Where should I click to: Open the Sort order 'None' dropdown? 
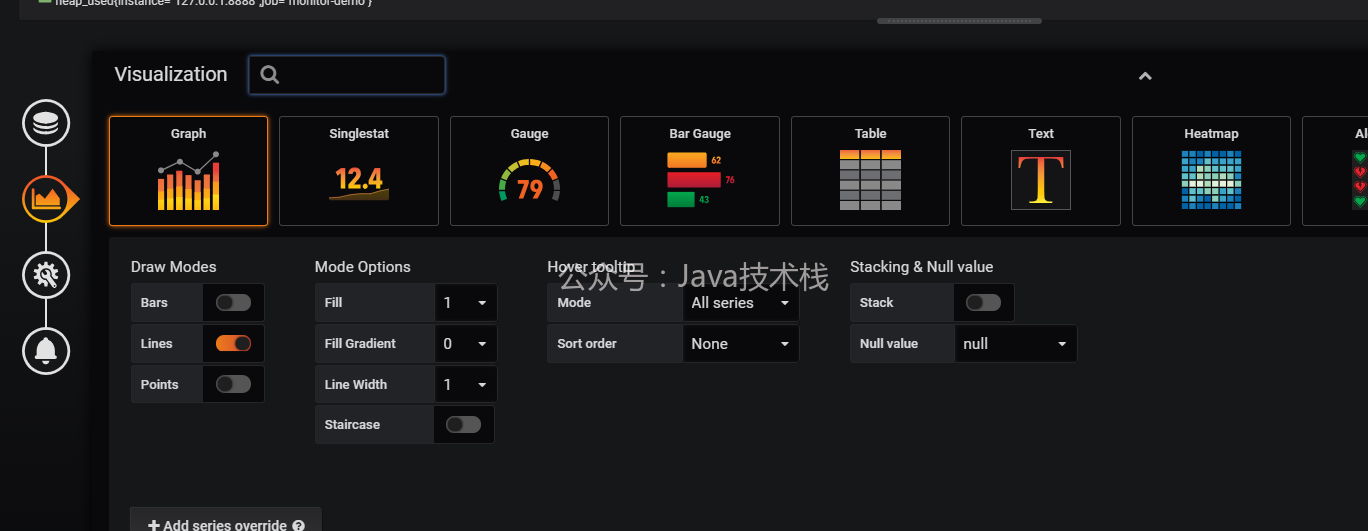tap(740, 344)
